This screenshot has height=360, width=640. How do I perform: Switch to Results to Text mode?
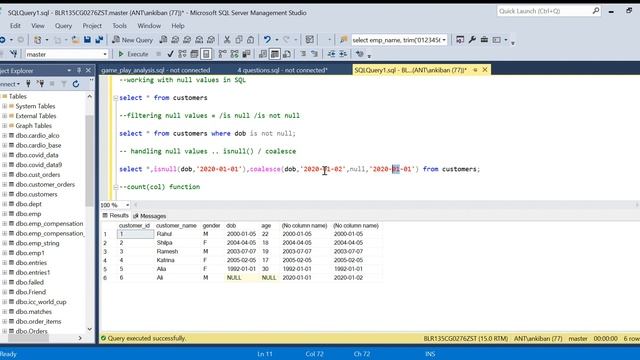point(263,54)
